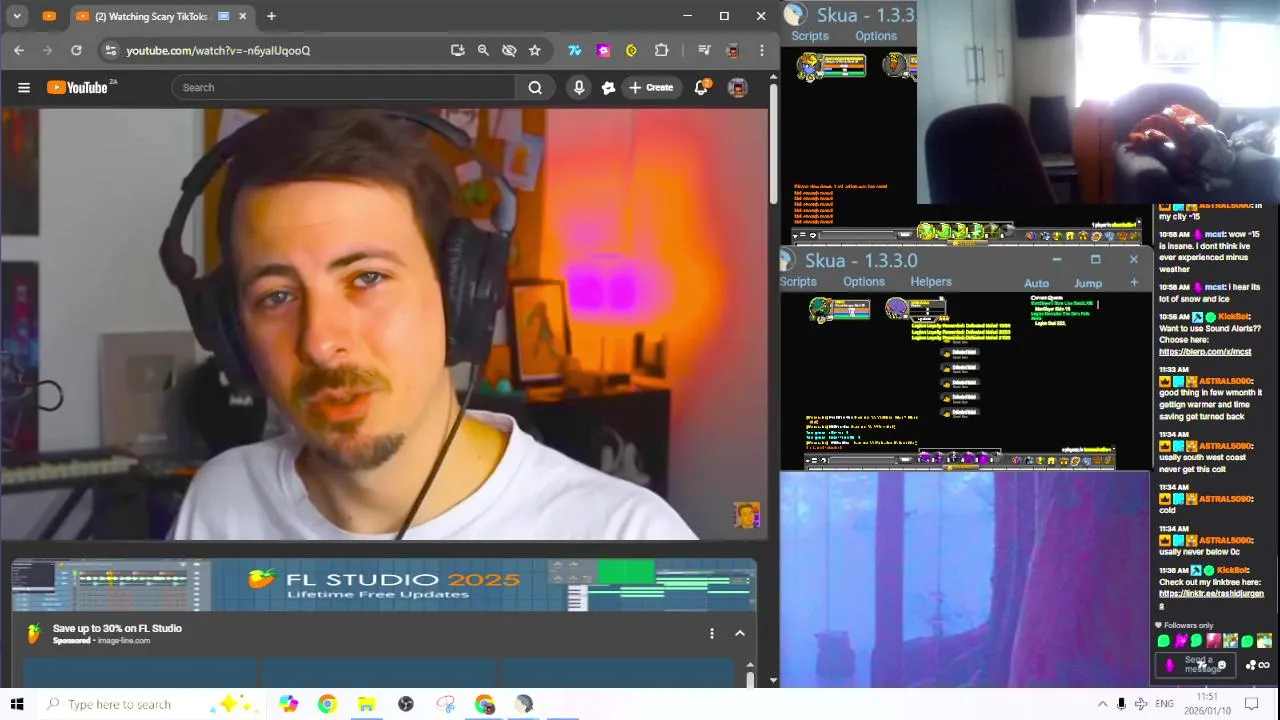Open Skua bird icon on taskbar
This screenshot has width=1280, height=720.
pyautogui.click(x=524, y=704)
